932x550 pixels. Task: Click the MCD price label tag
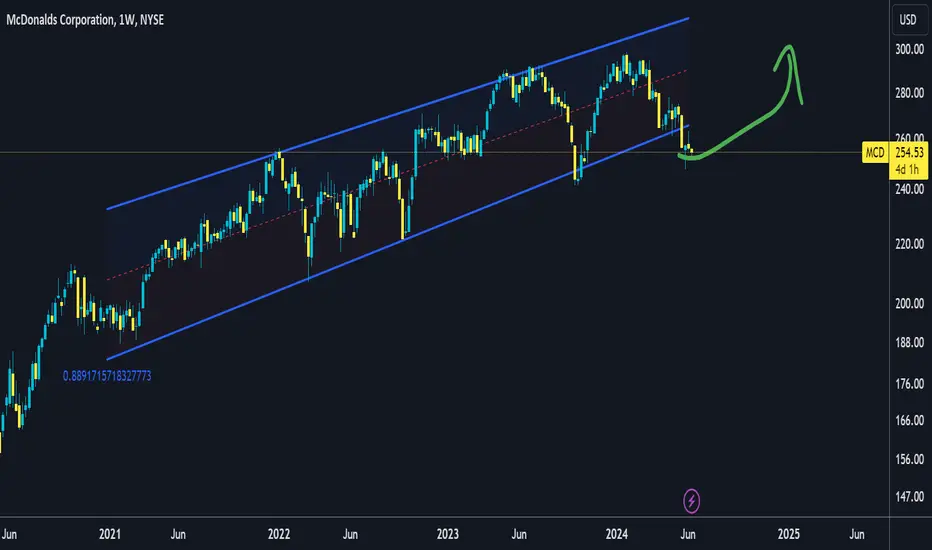874,153
